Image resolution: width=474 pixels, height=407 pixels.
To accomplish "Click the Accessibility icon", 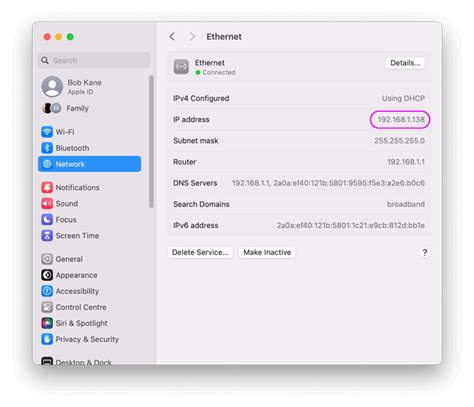I will click(x=47, y=291).
